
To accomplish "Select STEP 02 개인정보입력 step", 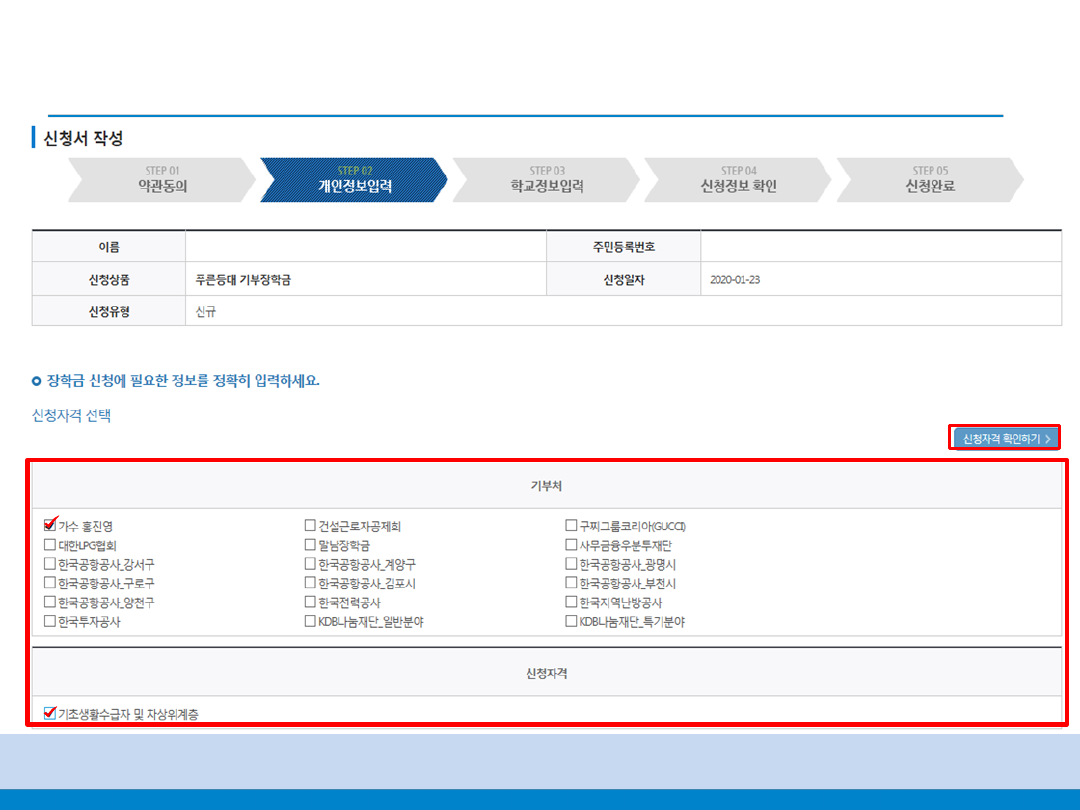I will [x=354, y=180].
